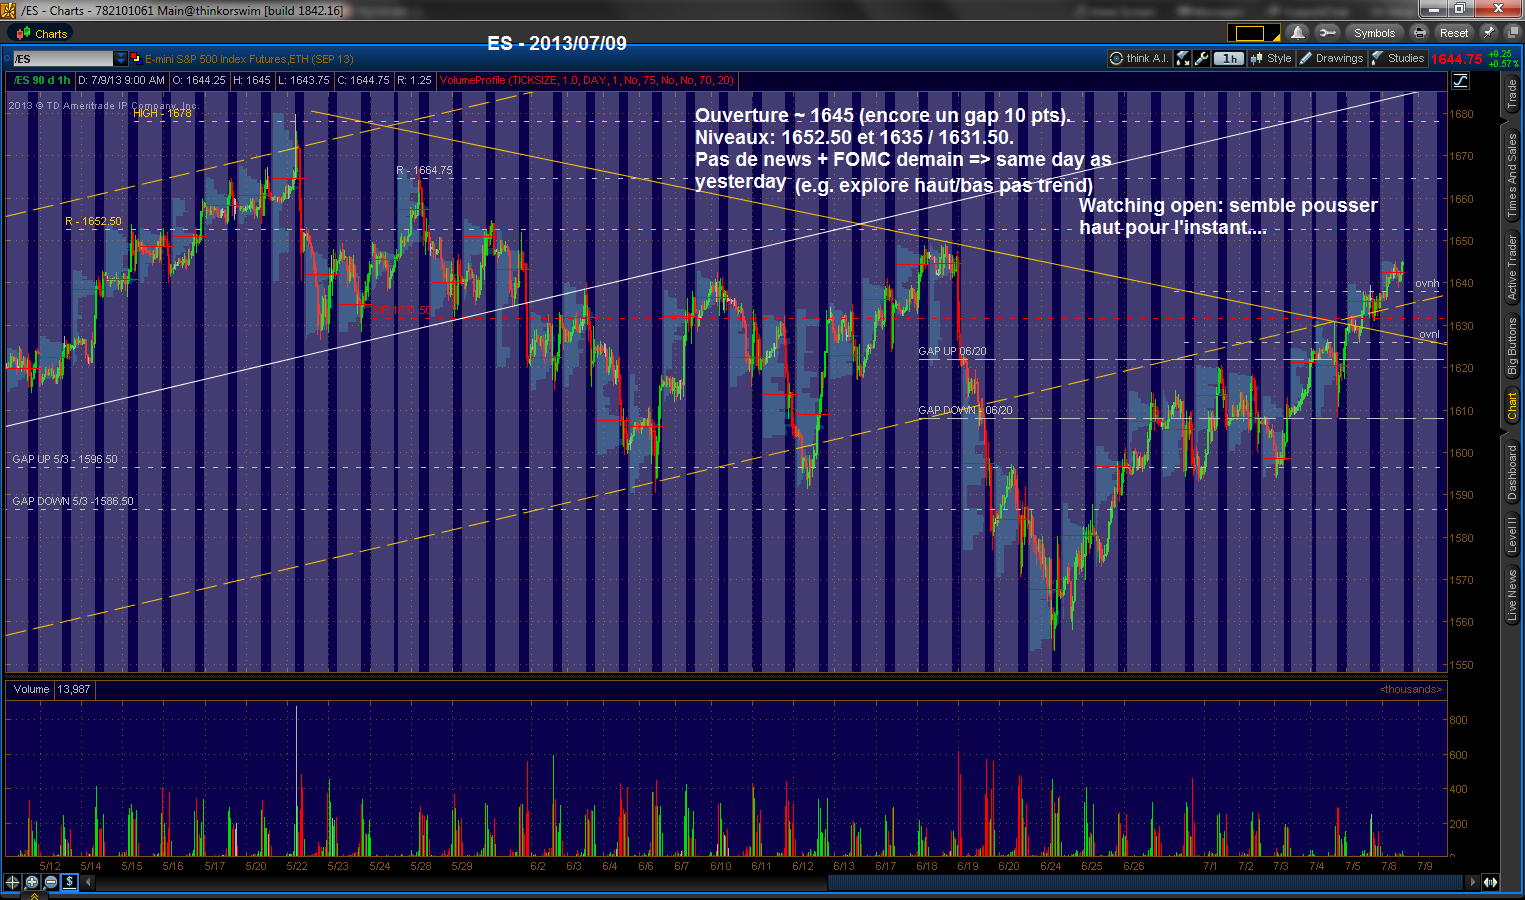Open the quick study flask icon
This screenshot has height=900, width=1525.
[x=1182, y=59]
